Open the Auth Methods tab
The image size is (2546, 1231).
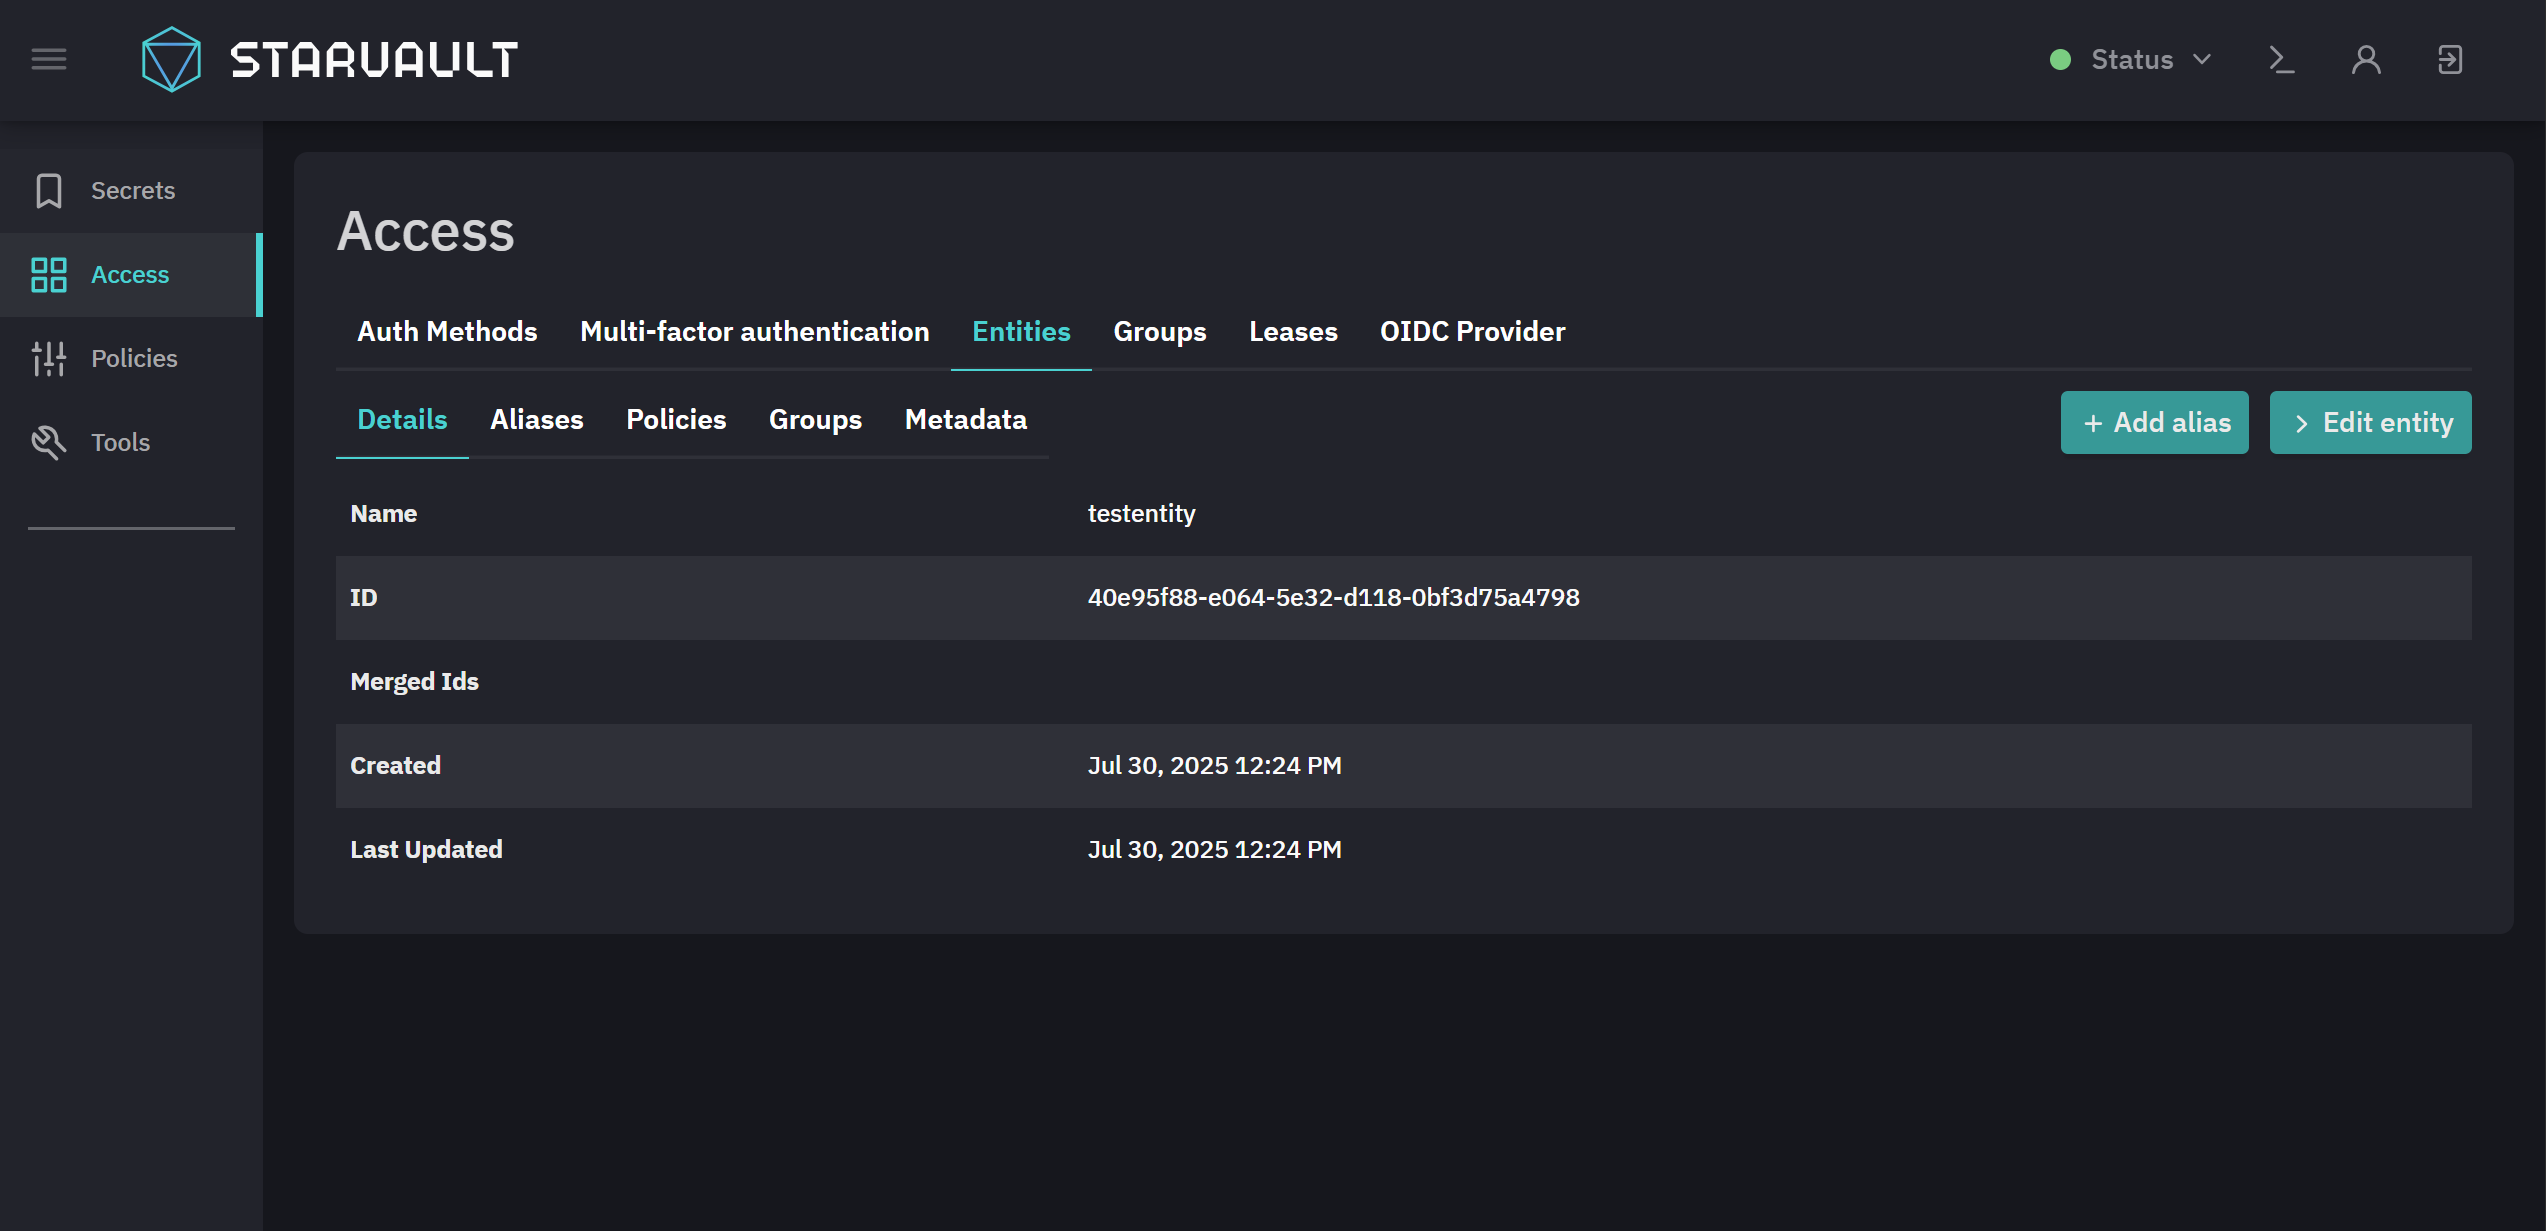[447, 332]
